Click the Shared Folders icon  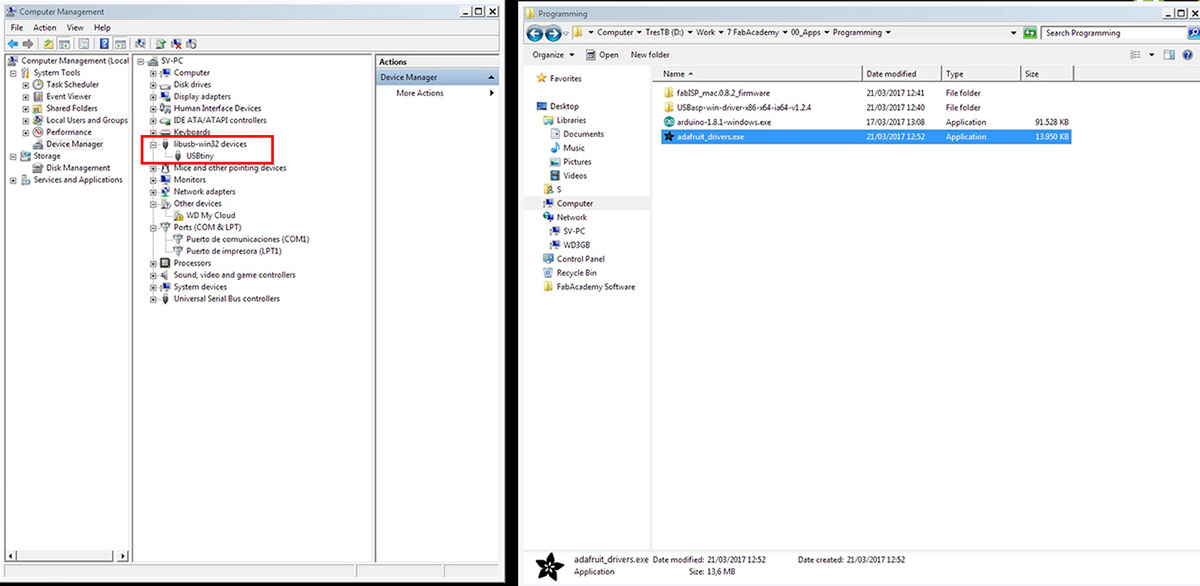[38, 108]
